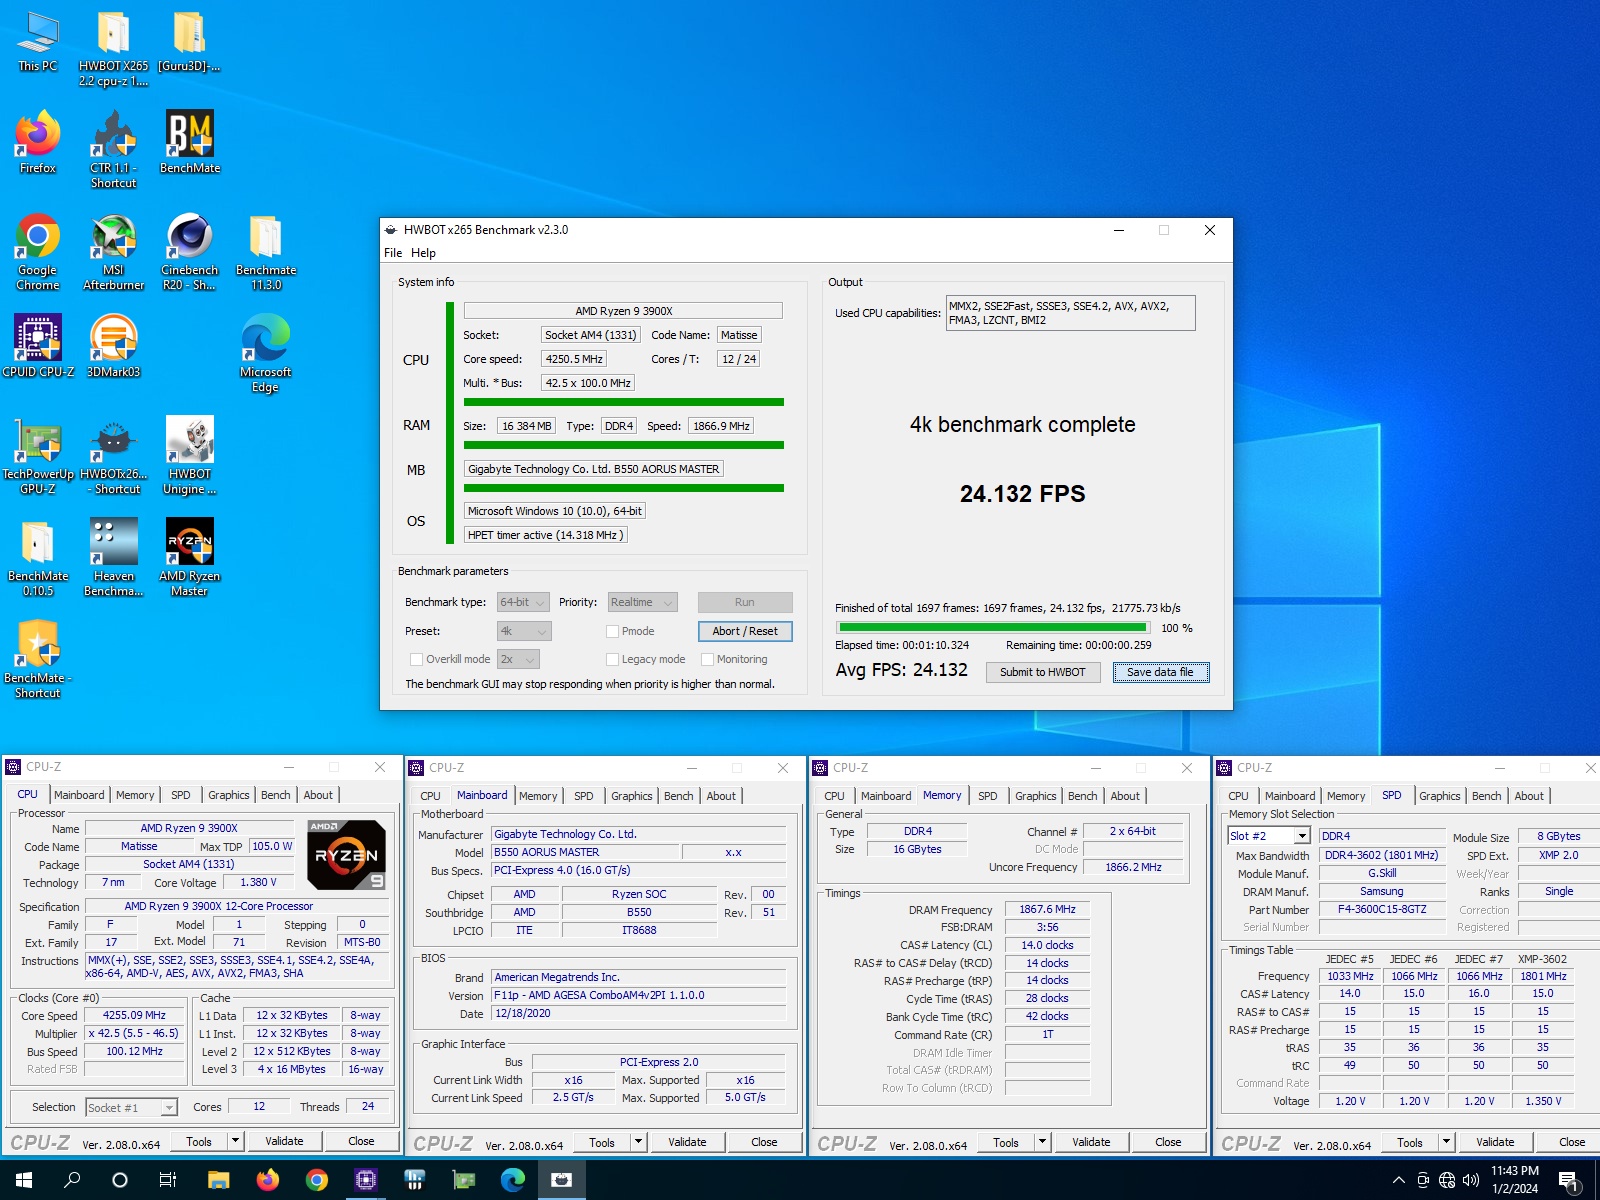Open Cinebench R20 shortcut icon

[189, 252]
